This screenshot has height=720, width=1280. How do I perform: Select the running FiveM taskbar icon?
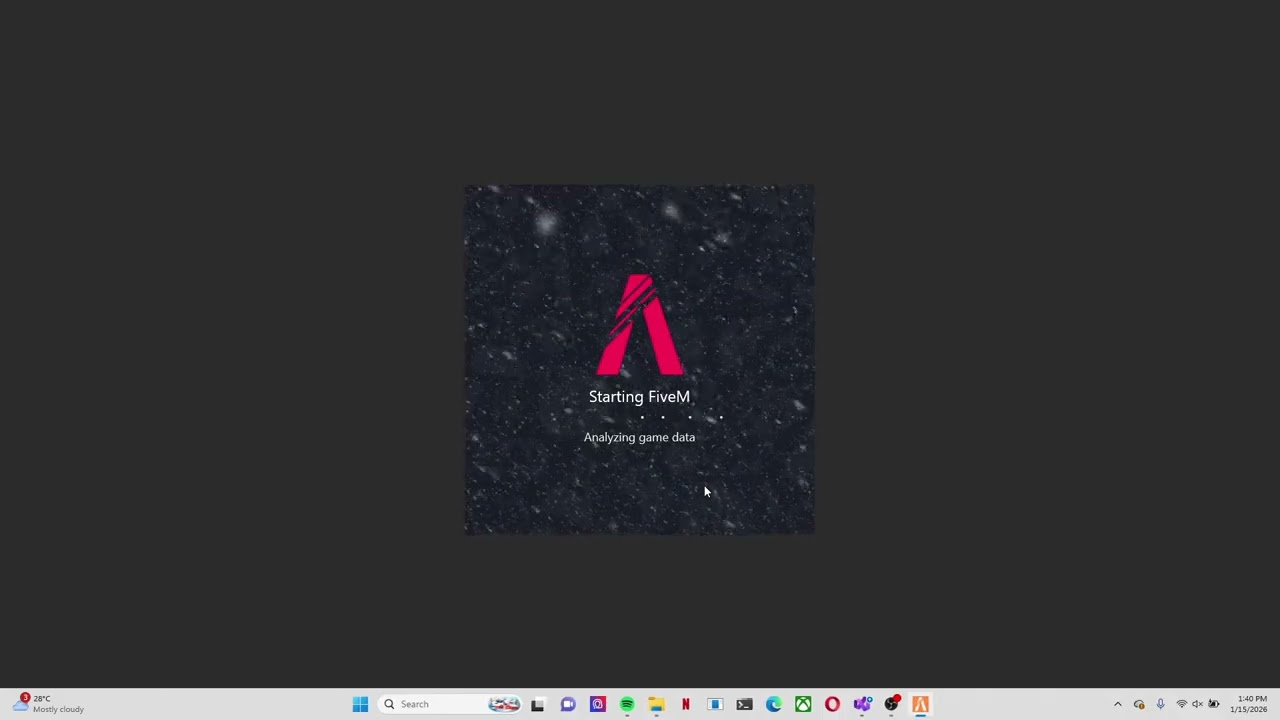pyautogui.click(x=921, y=704)
